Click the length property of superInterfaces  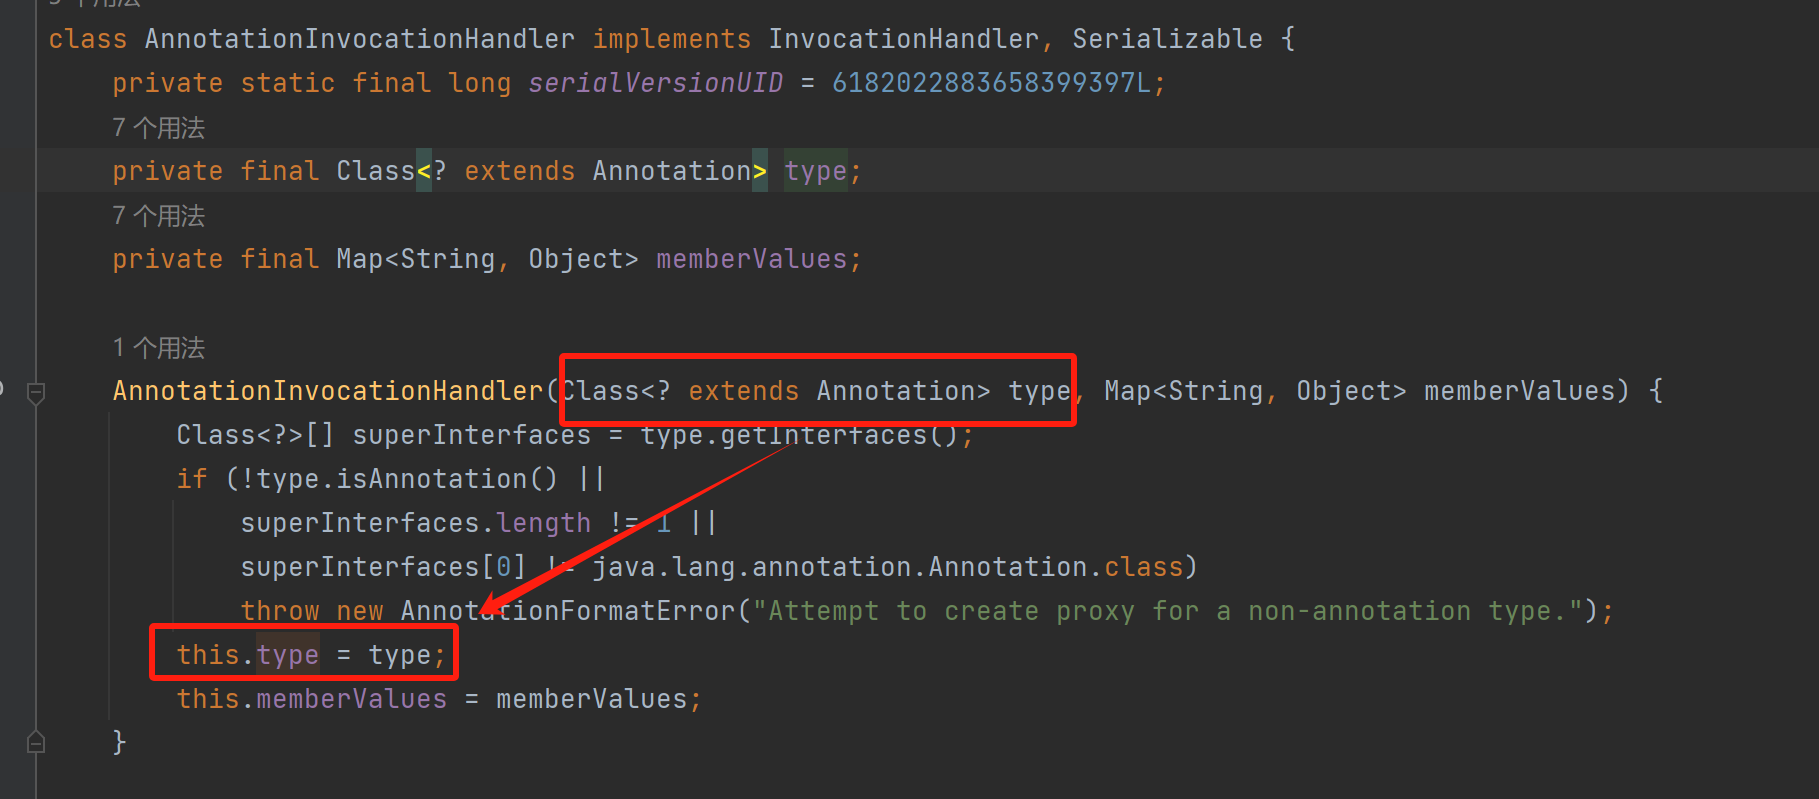543,523
